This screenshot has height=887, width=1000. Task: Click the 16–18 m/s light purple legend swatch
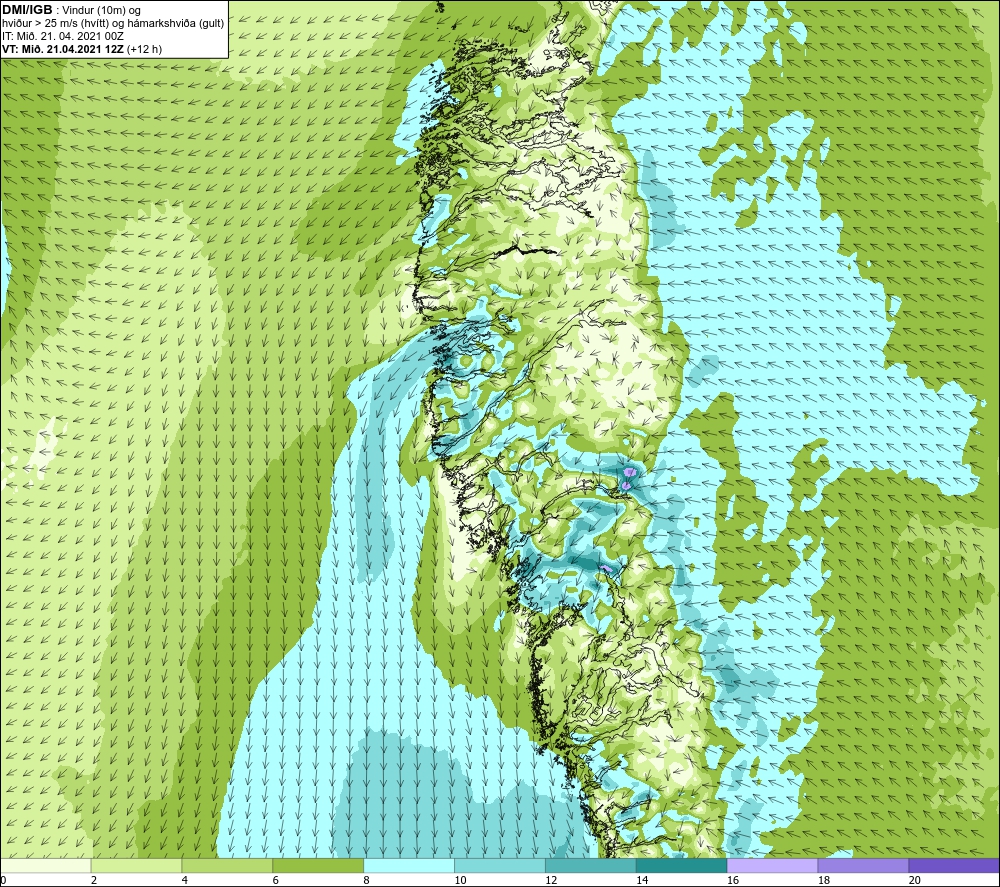(x=772, y=865)
